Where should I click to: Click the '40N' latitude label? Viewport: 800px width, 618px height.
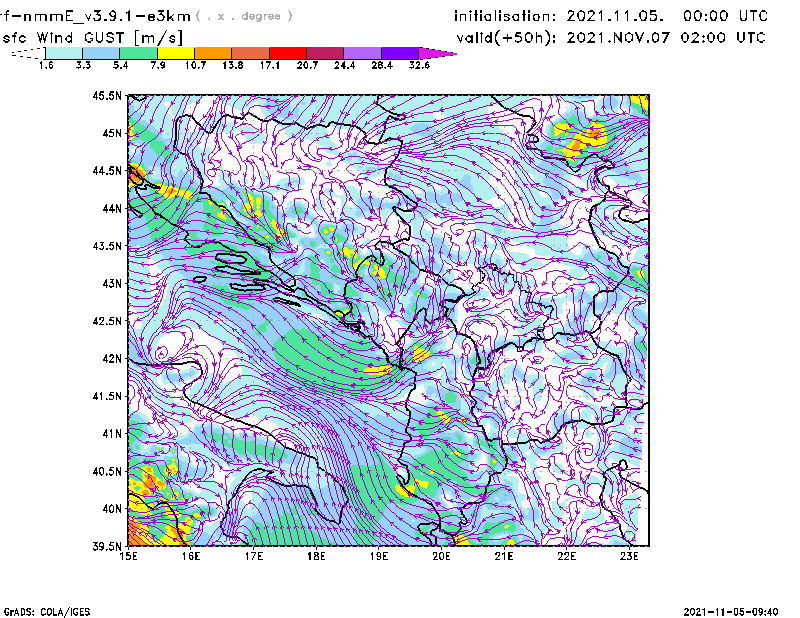pyautogui.click(x=112, y=509)
